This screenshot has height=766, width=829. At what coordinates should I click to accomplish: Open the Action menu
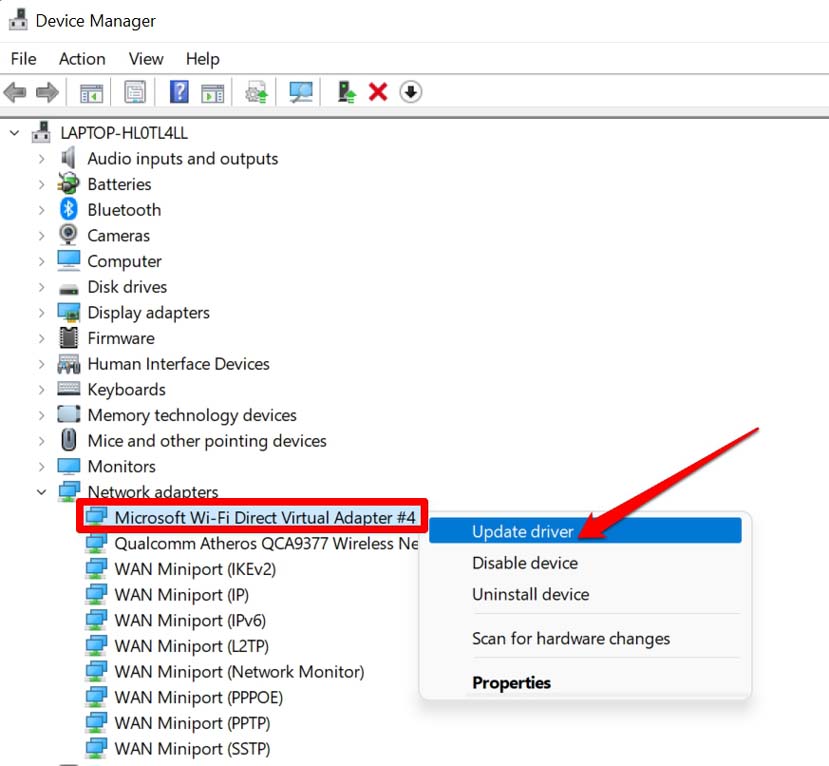pos(82,59)
